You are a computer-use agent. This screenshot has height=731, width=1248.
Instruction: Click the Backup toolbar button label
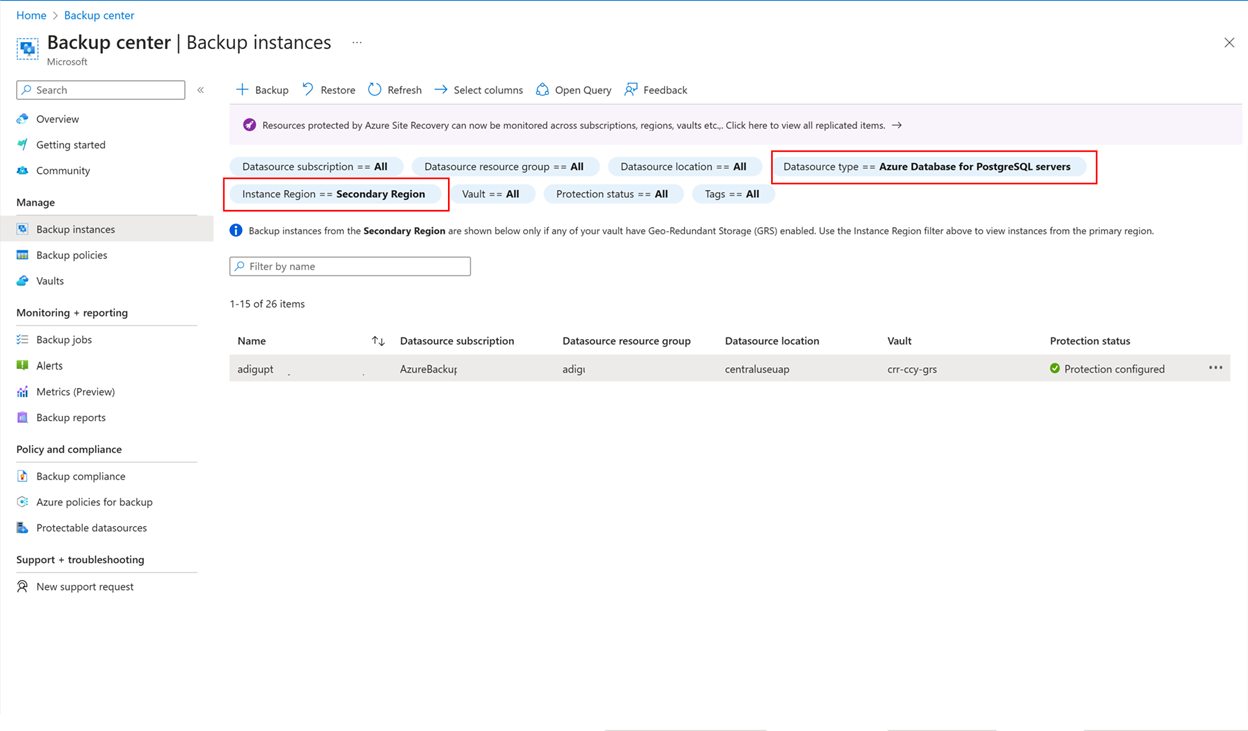pyautogui.click(x=271, y=90)
